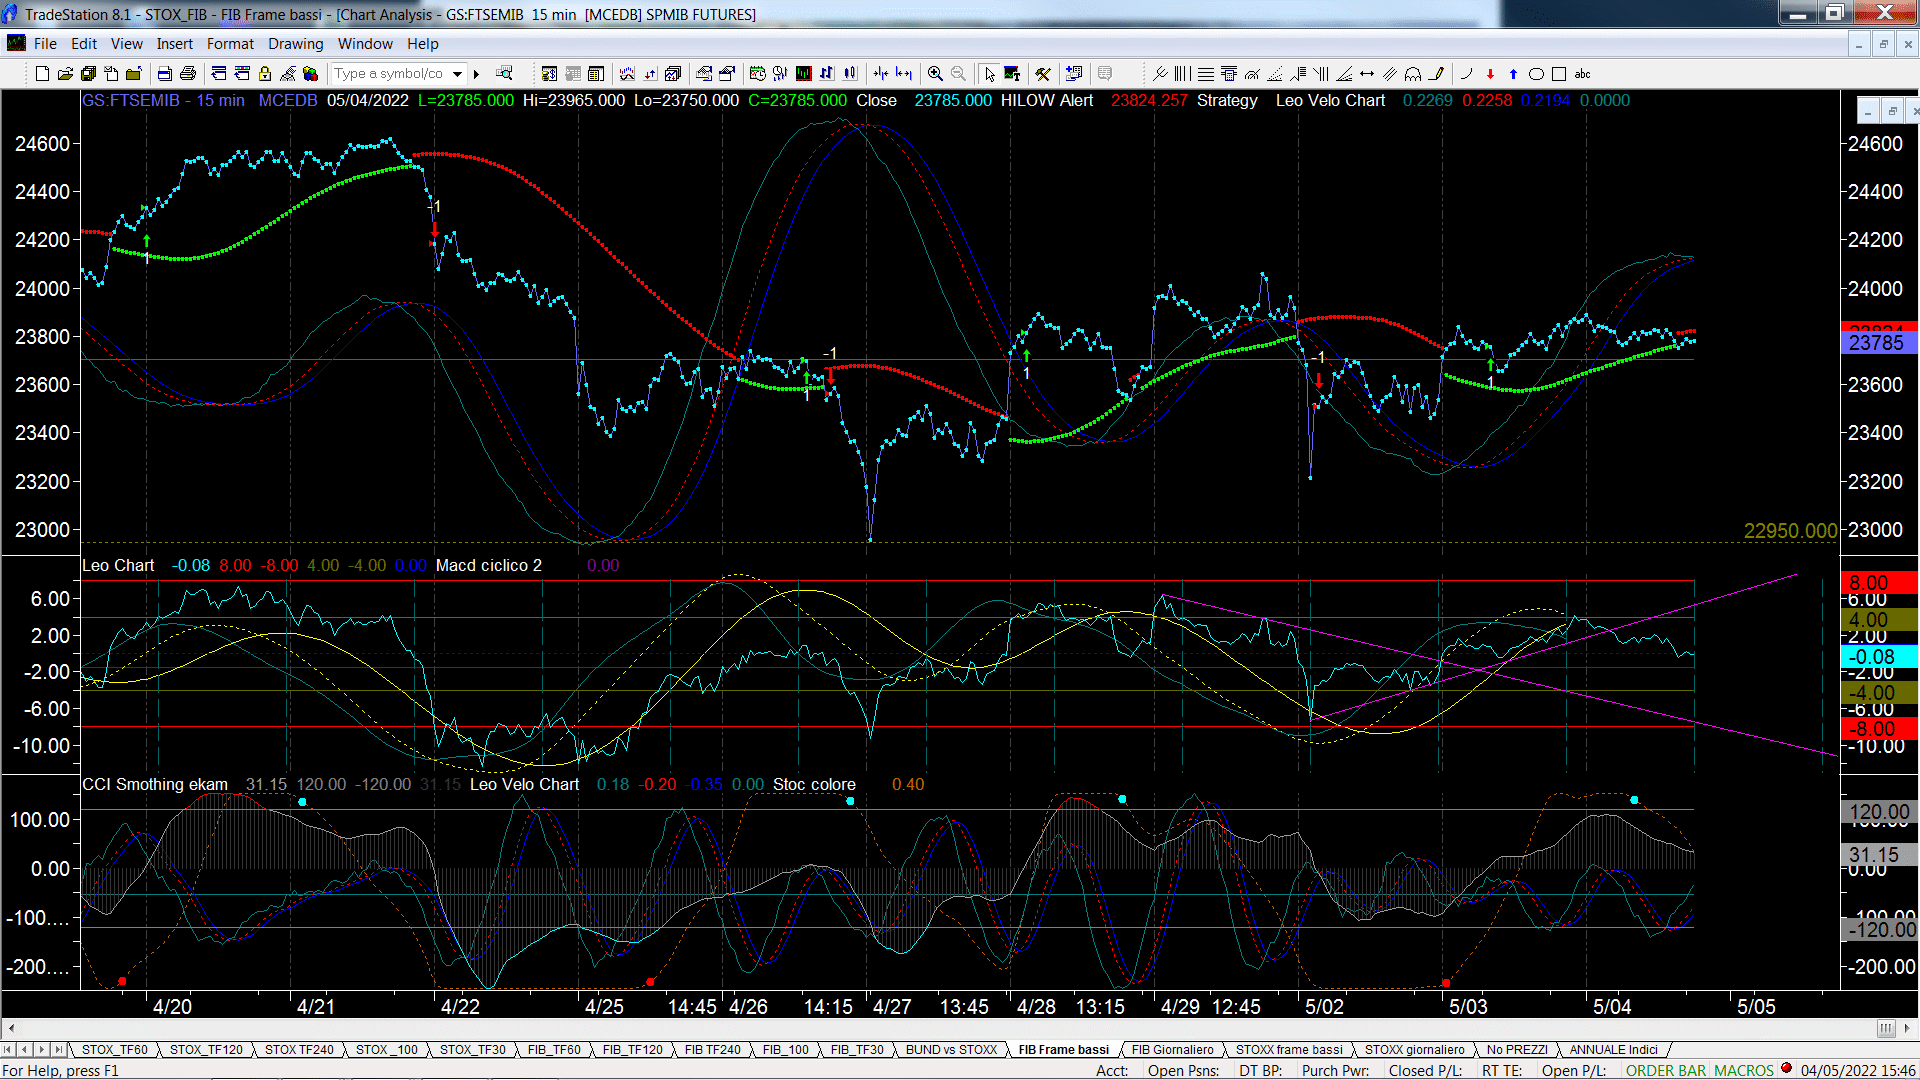The height and width of the screenshot is (1080, 1920).
Task: Open the Drawing menu
Action: [296, 44]
